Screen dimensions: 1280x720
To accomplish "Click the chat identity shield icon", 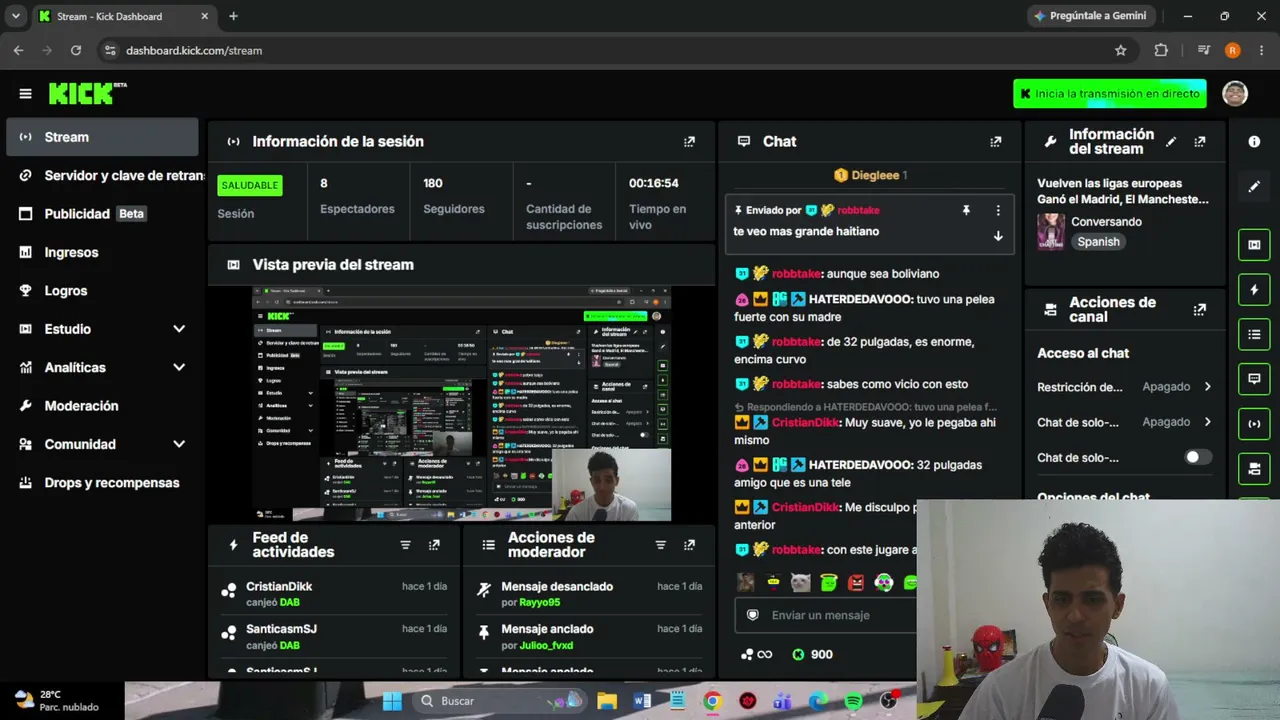I will [753, 615].
